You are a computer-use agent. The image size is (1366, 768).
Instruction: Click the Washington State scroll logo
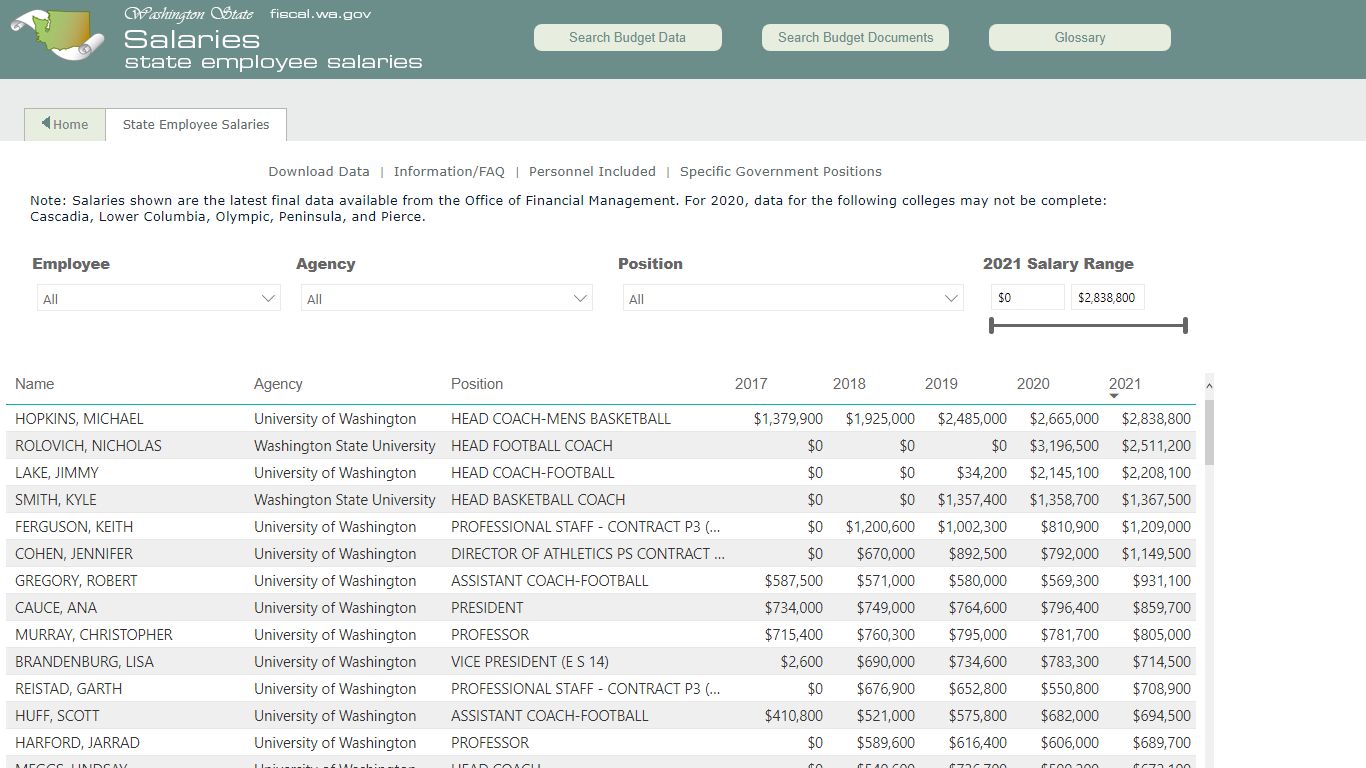pos(58,34)
